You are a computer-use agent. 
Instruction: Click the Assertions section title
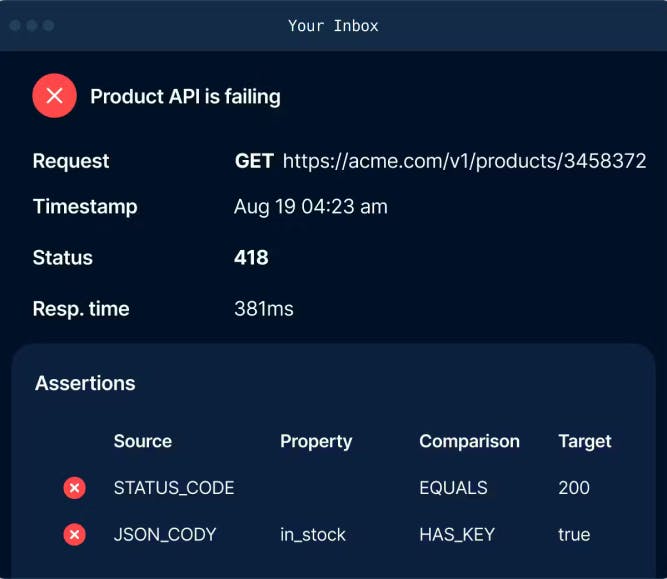85,383
